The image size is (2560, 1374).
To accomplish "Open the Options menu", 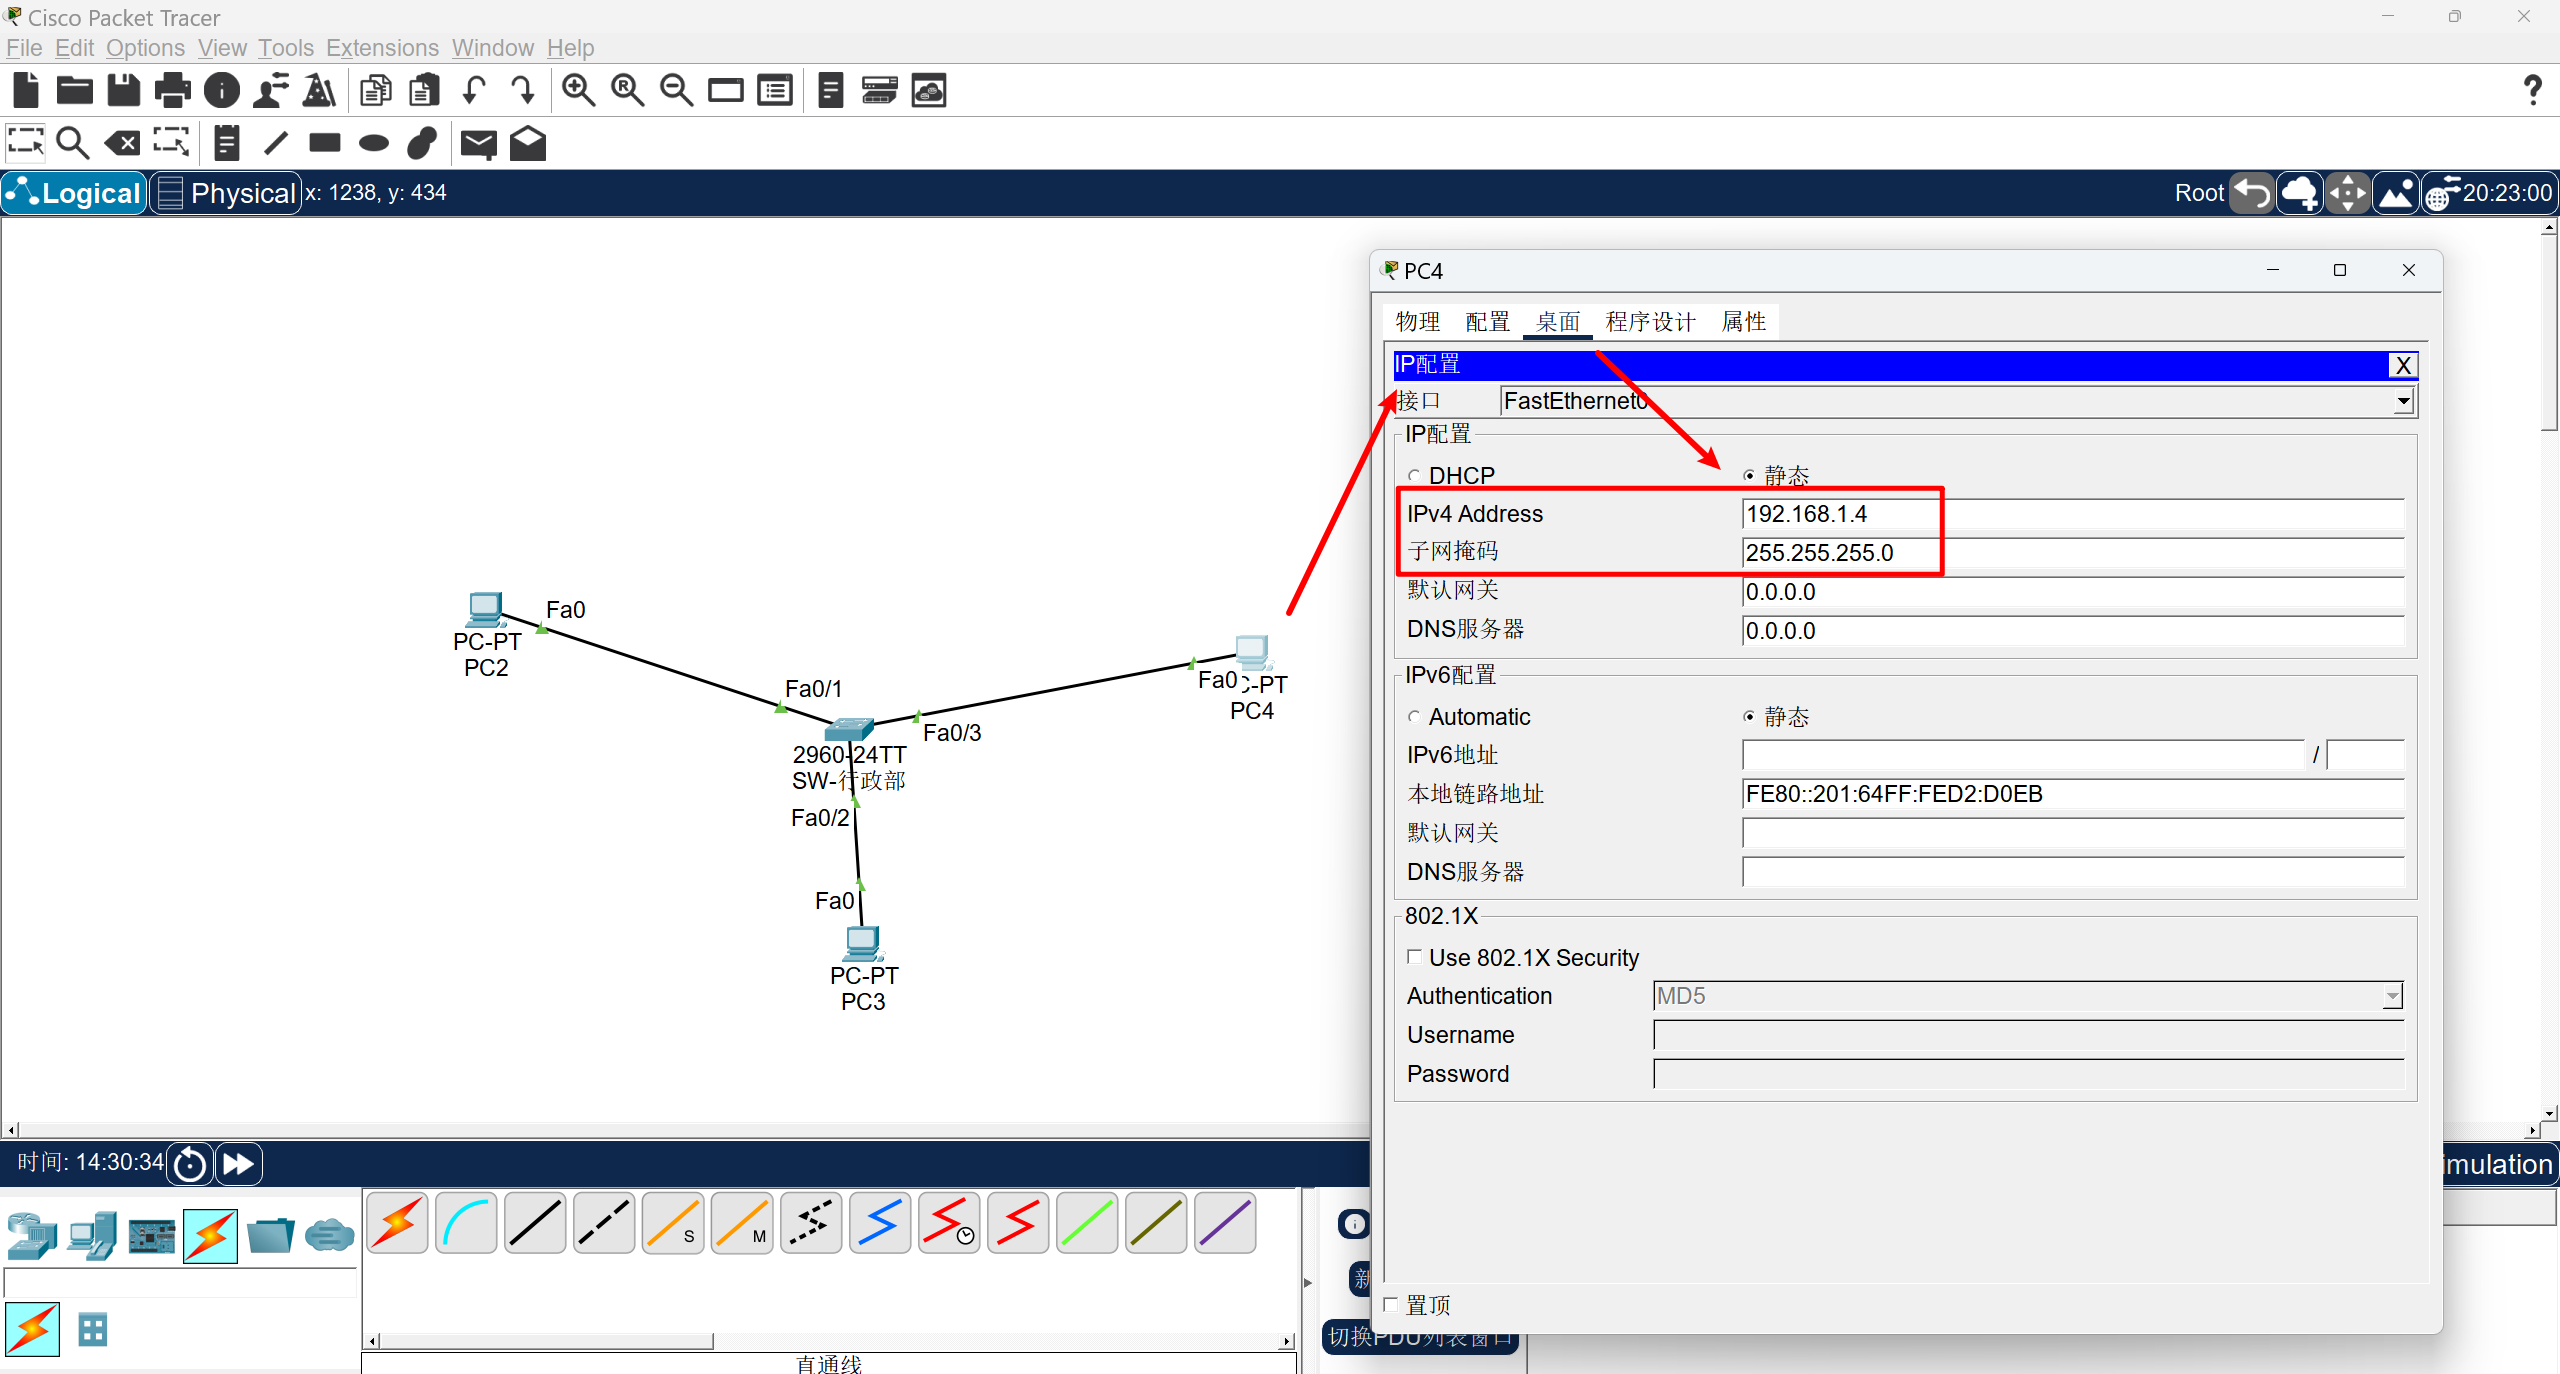I will pyautogui.click(x=145, y=48).
